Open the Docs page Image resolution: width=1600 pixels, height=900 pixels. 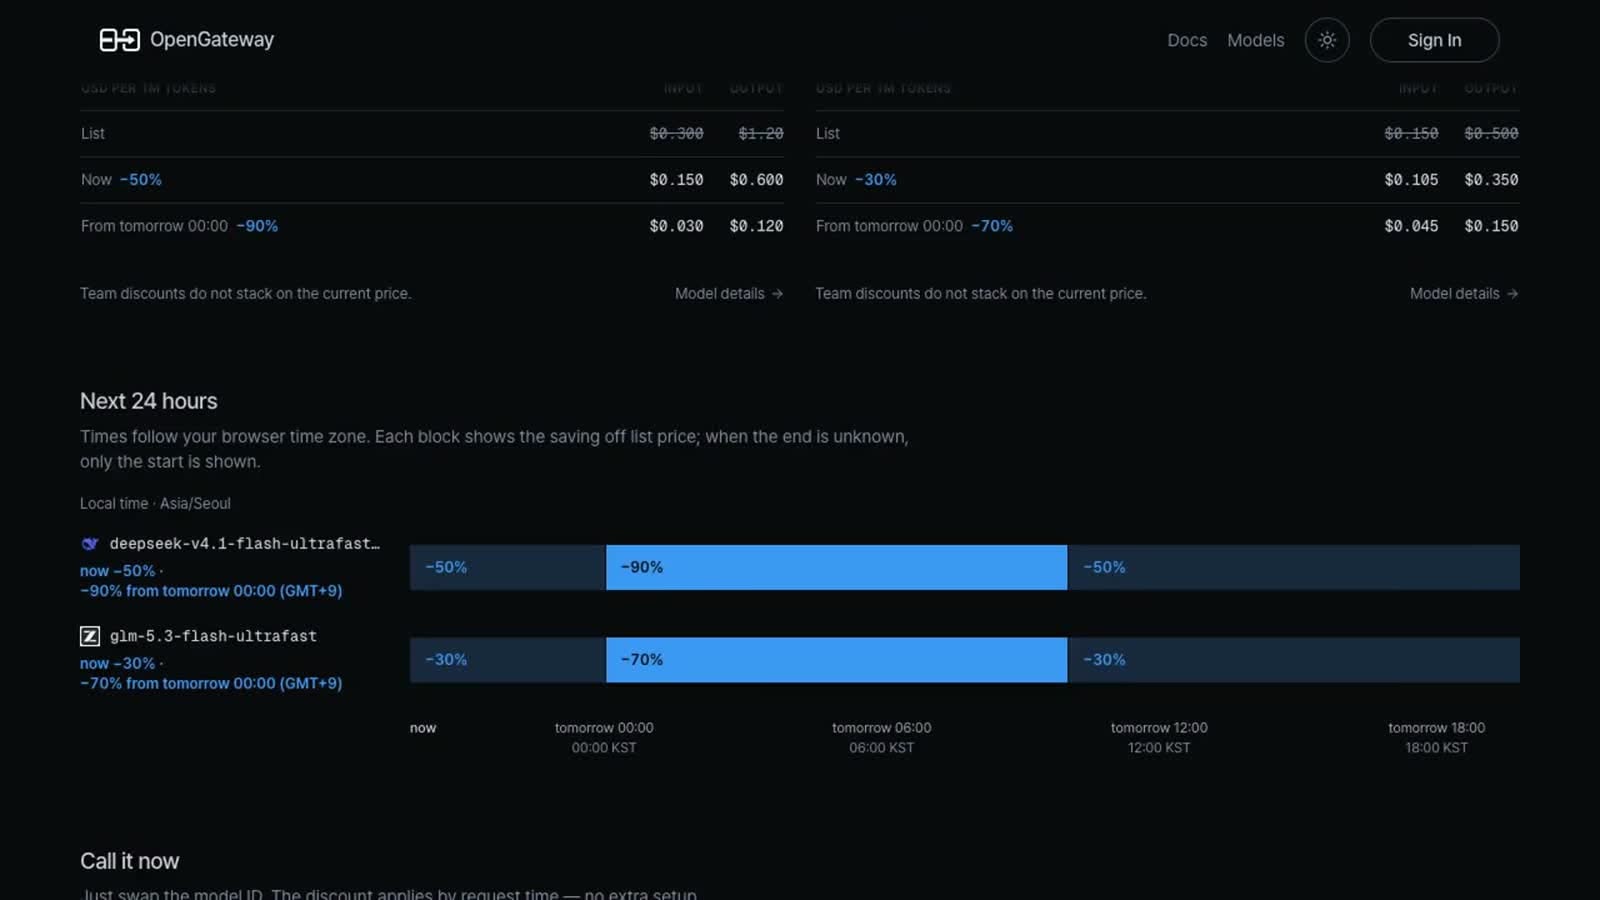tap(1187, 40)
